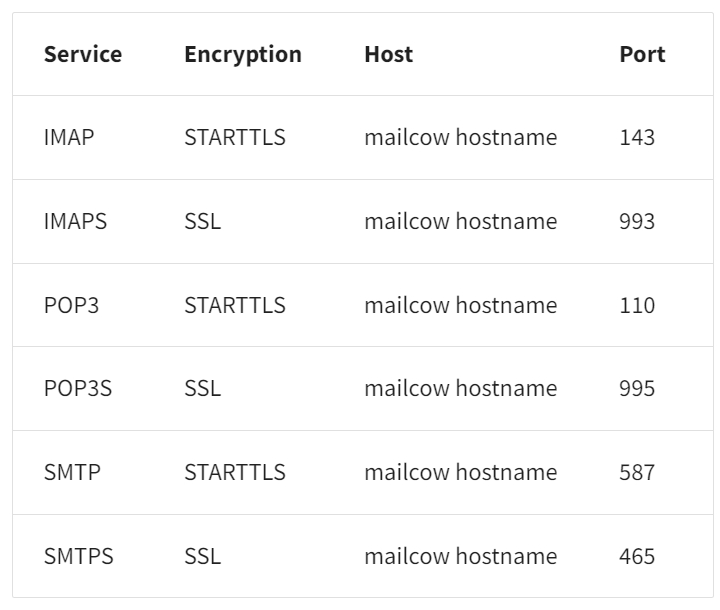
Task: Select the IMAPS service cell
Action: 75,221
